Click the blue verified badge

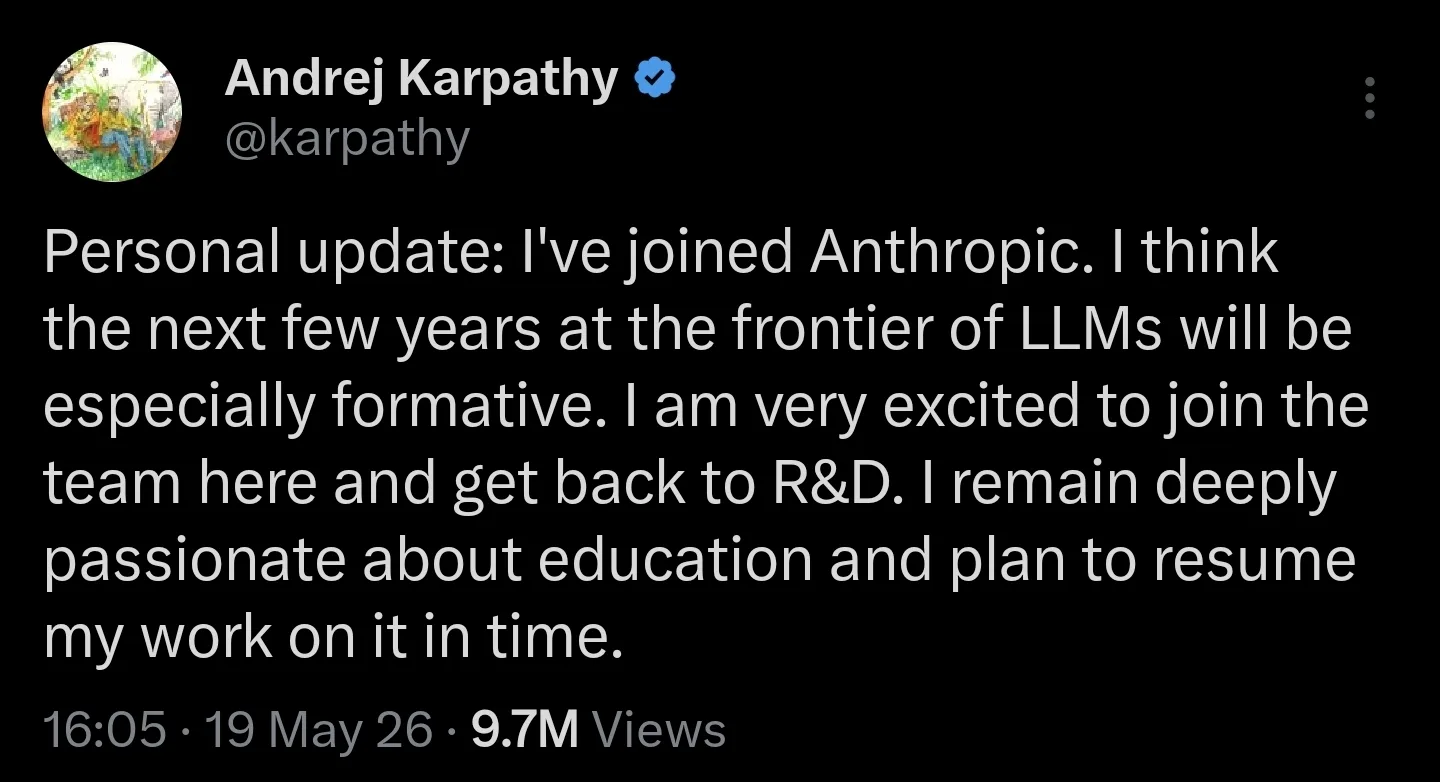656,78
